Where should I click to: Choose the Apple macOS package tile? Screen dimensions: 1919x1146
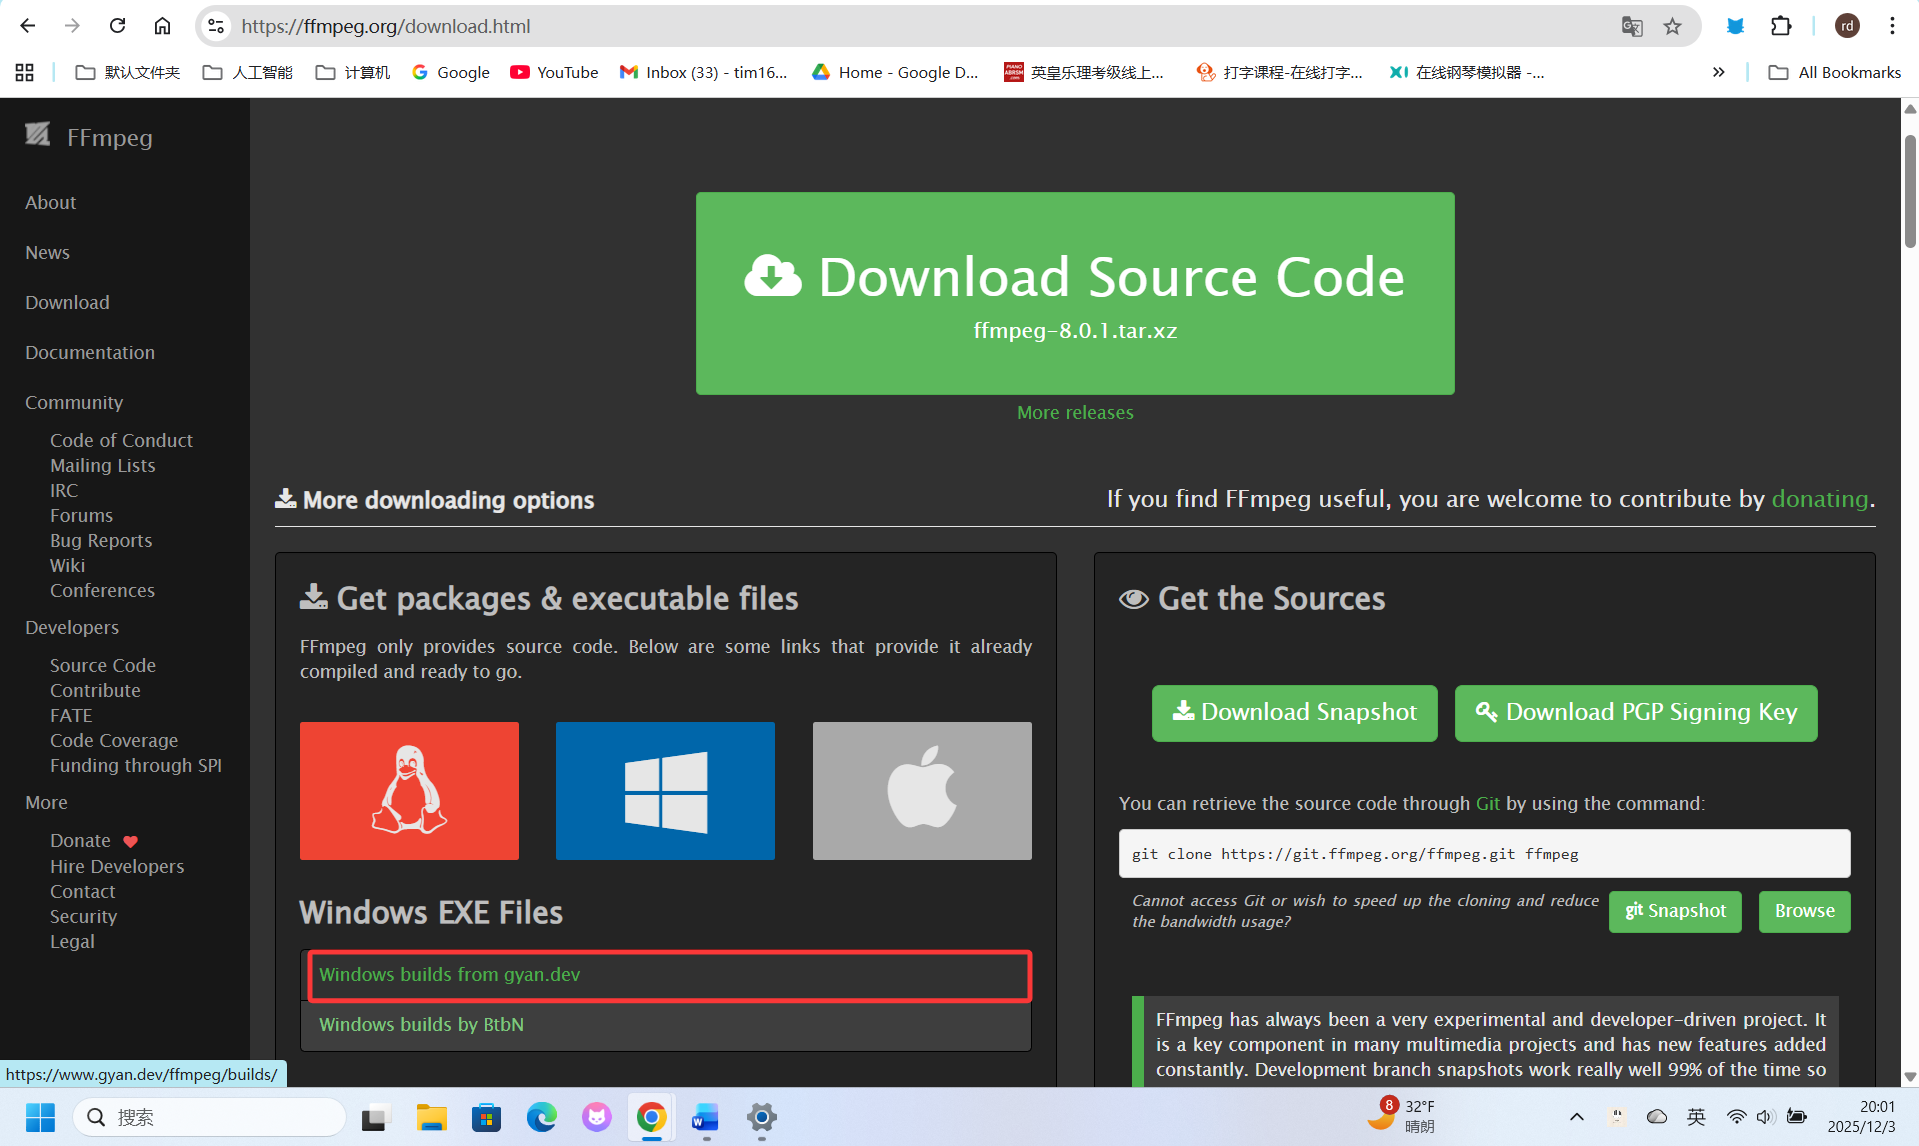[921, 790]
